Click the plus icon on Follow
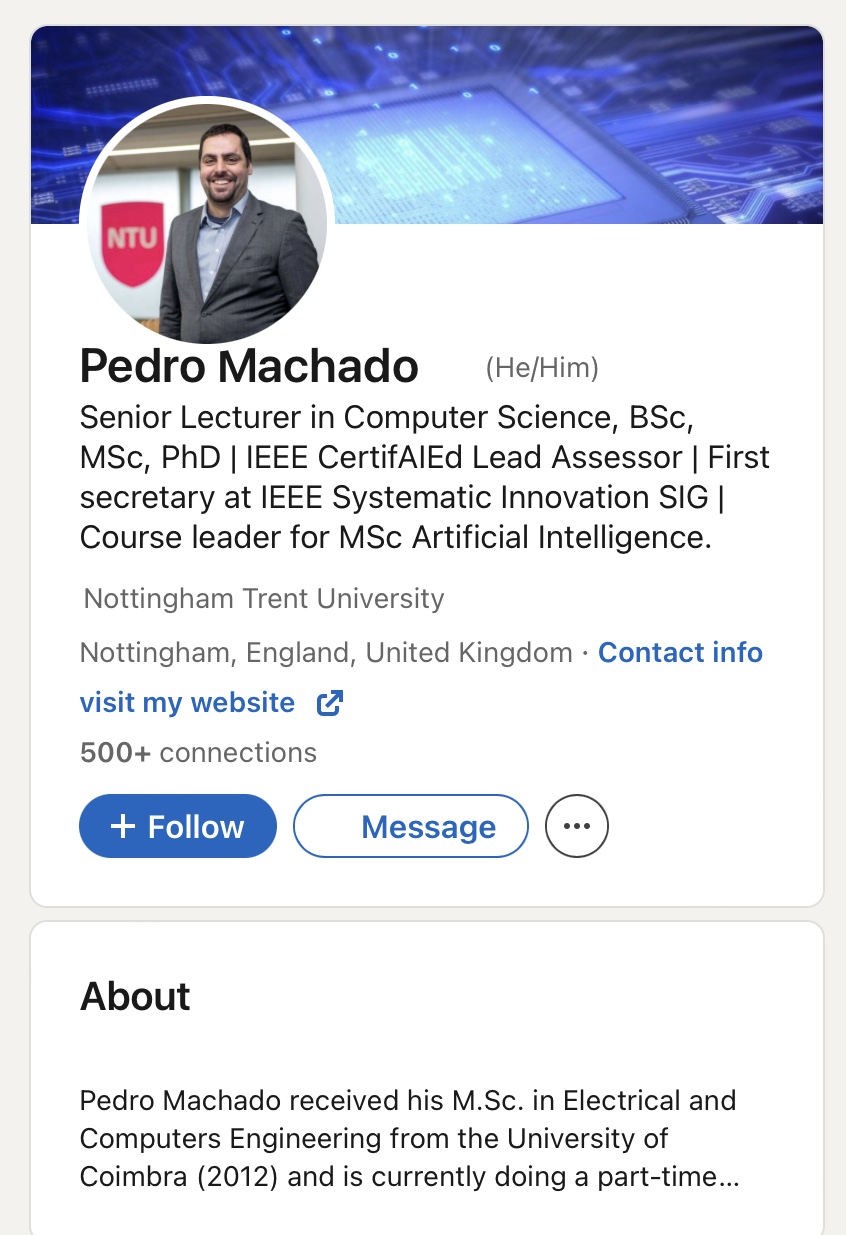This screenshot has height=1235, width=846. (122, 826)
